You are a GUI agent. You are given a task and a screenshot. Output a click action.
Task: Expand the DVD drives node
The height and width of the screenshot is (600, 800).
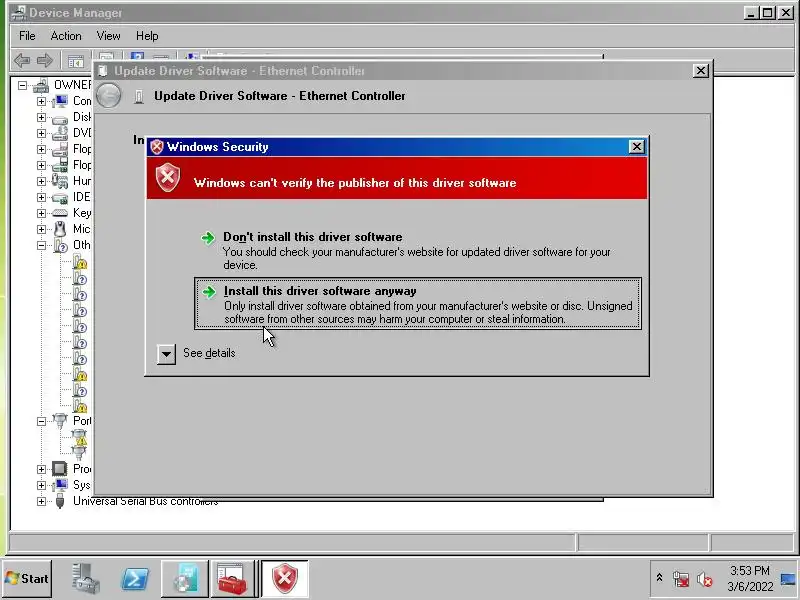(x=41, y=133)
